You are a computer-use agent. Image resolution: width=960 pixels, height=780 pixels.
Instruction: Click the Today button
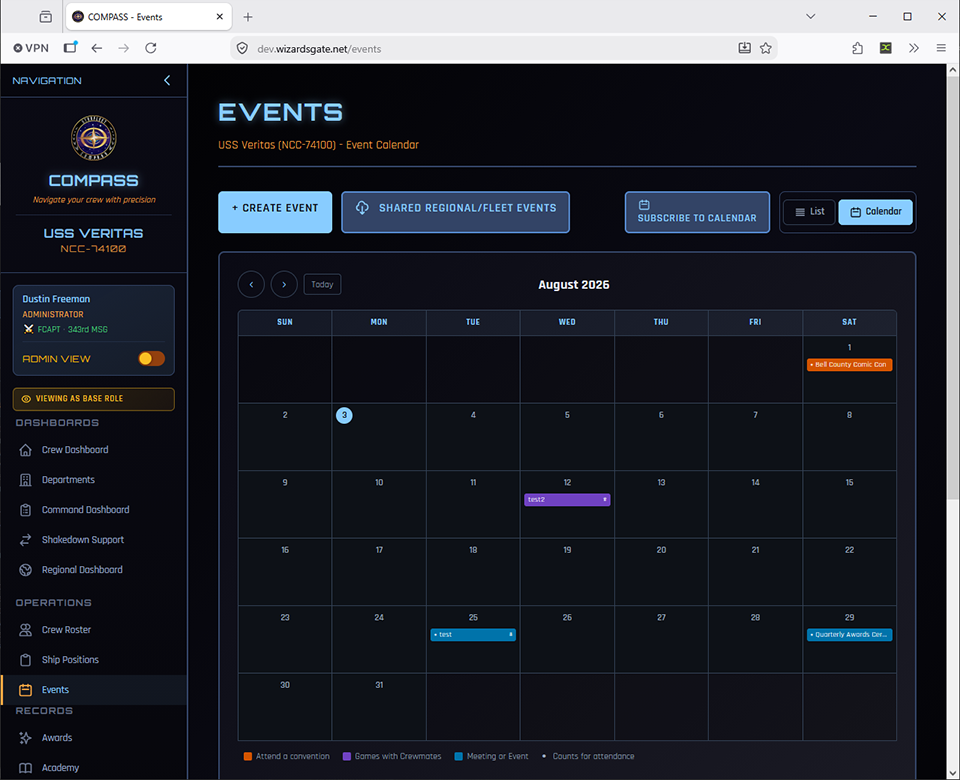tap(322, 285)
